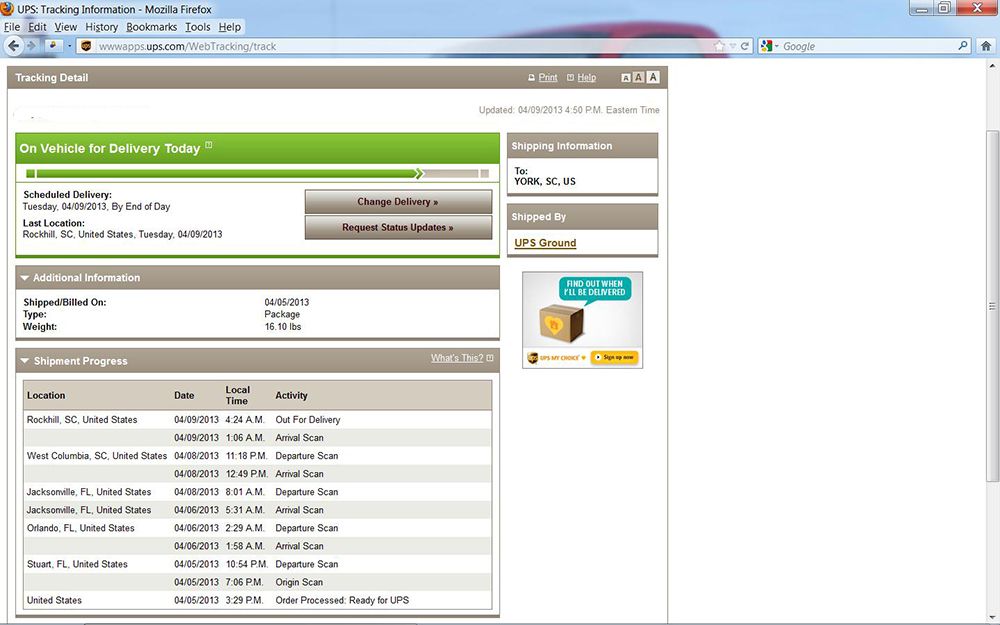Open the Edit menu

point(37,27)
